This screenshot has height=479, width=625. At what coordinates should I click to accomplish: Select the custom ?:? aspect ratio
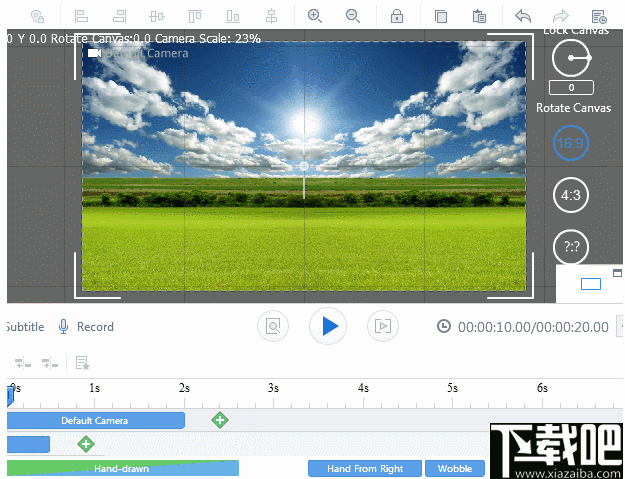click(x=571, y=247)
